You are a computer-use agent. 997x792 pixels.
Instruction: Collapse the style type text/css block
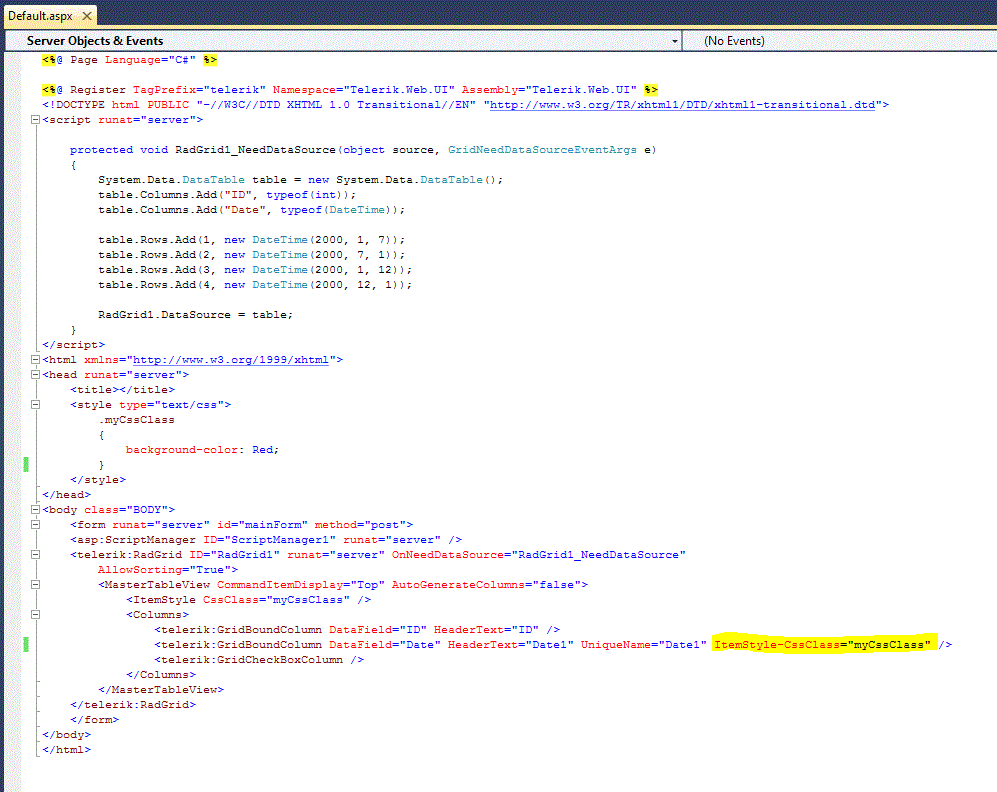coord(36,405)
